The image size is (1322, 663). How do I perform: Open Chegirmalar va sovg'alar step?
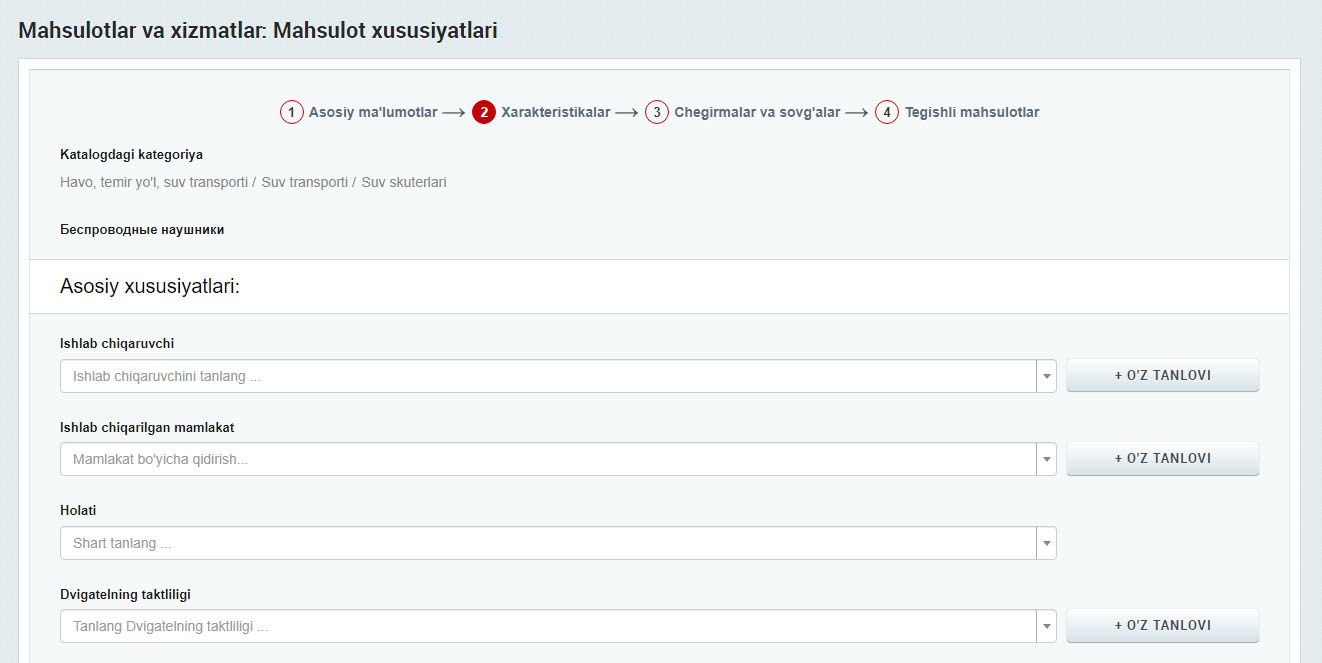[x=757, y=112]
